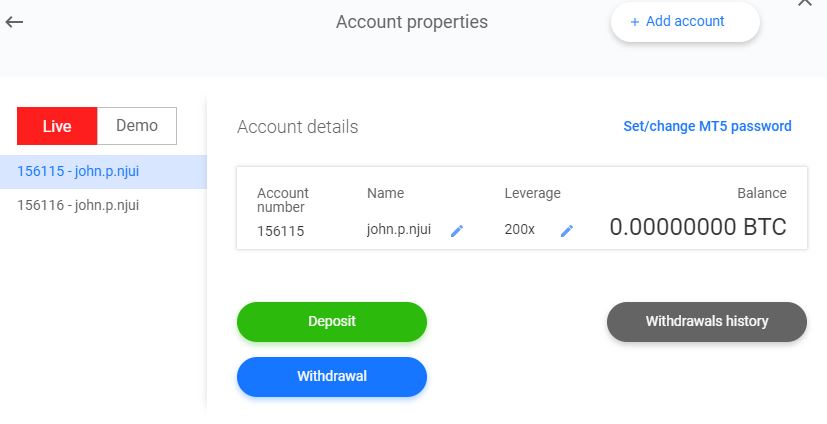Select account 156116 - john.p.njui in the list

pos(78,205)
